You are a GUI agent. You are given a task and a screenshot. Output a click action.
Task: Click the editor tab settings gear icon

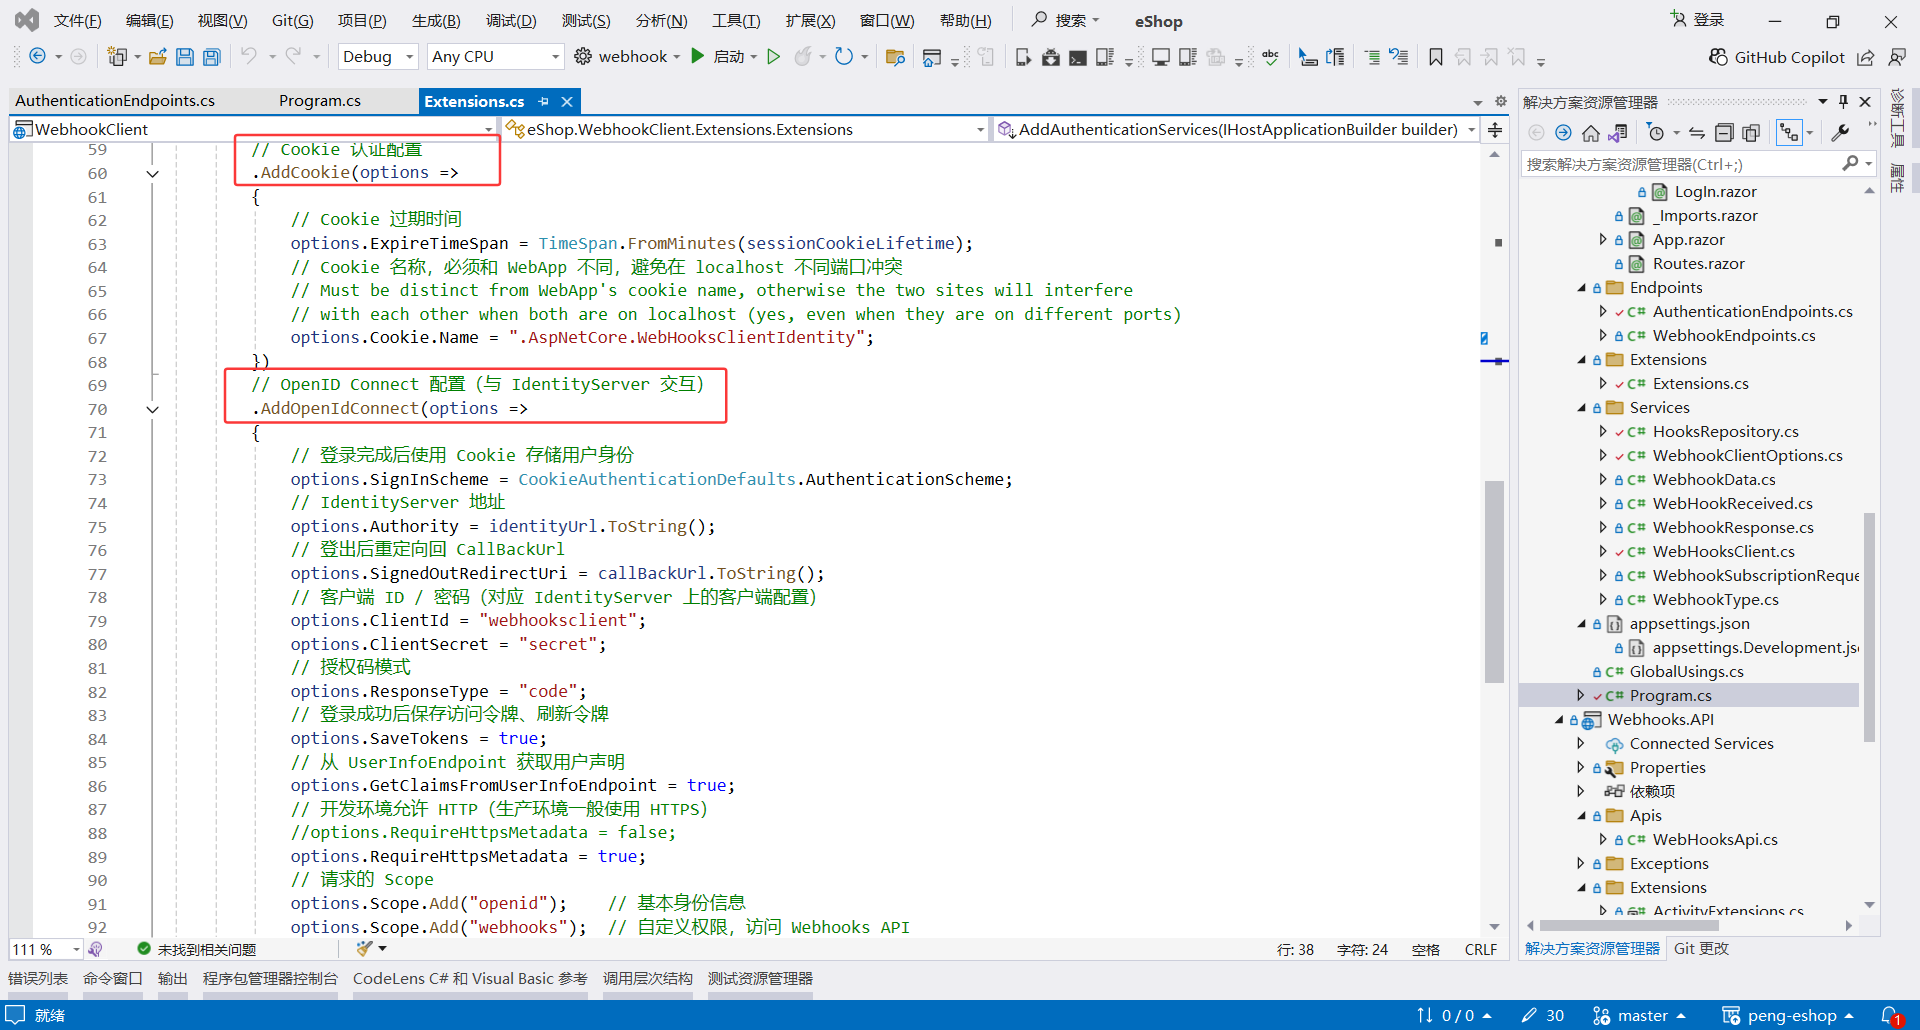coord(1501,101)
